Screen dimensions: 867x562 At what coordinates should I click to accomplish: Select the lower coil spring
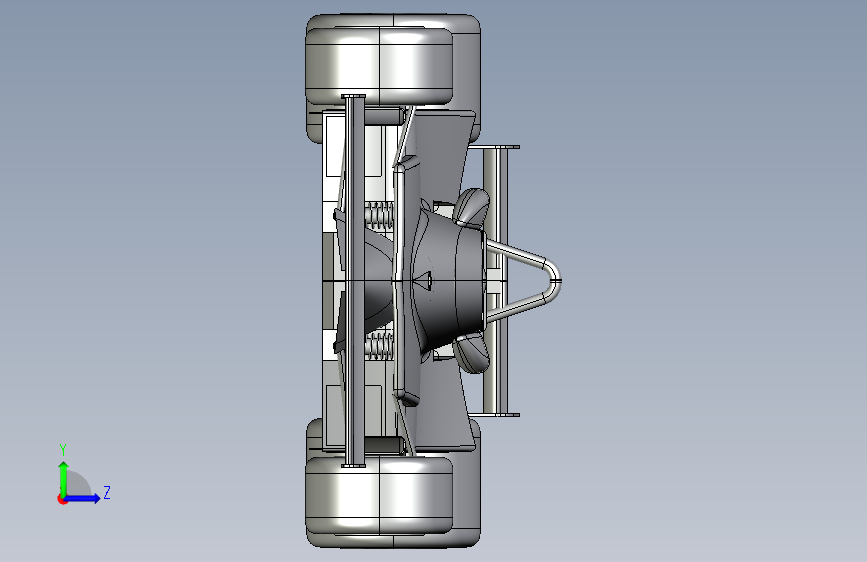pyautogui.click(x=379, y=346)
